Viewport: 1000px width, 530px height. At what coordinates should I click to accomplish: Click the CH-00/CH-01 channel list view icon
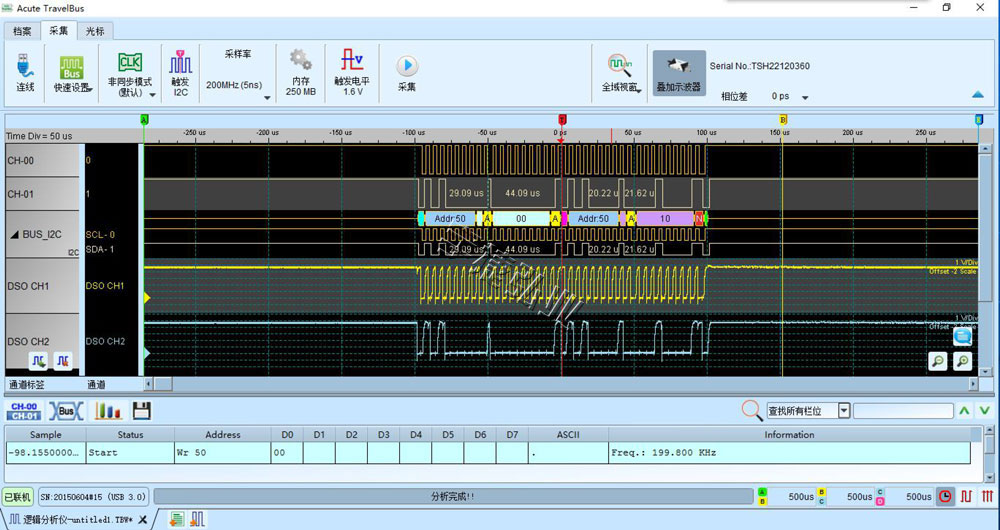pos(24,411)
